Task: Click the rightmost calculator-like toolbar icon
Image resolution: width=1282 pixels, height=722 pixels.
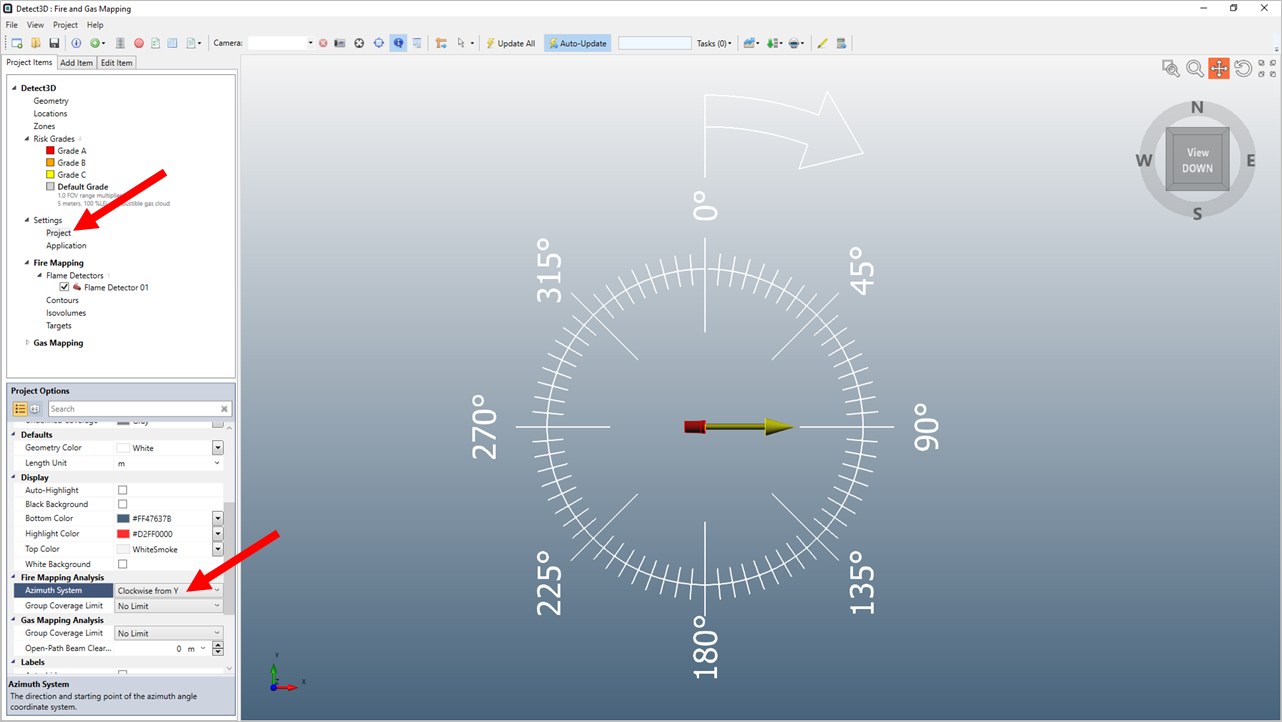Action: point(842,43)
